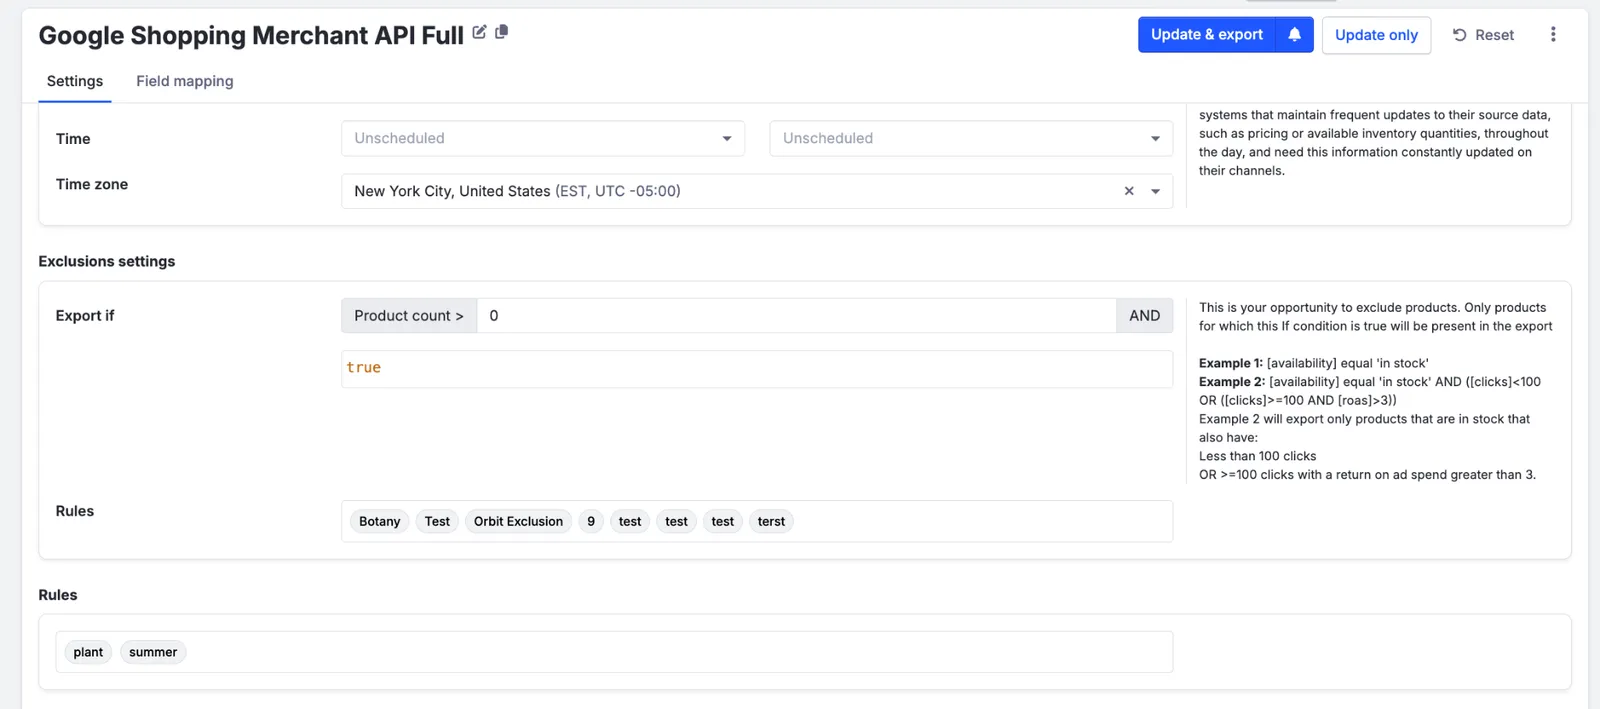This screenshot has height=709, width=1600.
Task: Open the second Unscheduled time dropdown
Action: (971, 138)
